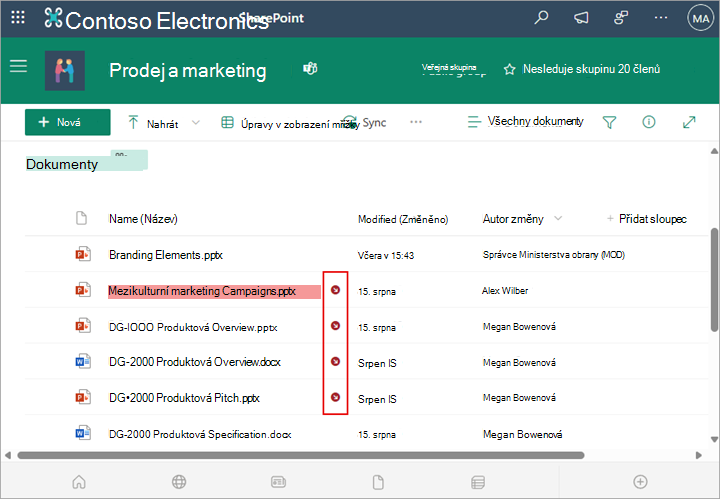This screenshot has height=499, width=720.
Task: Open the news tab in bottom bar
Action: click(x=279, y=482)
